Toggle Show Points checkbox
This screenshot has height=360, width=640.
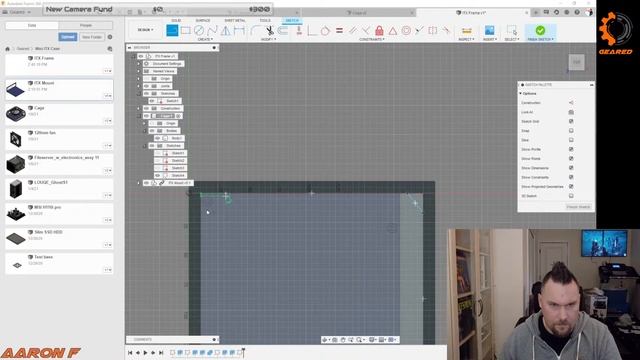point(571,158)
